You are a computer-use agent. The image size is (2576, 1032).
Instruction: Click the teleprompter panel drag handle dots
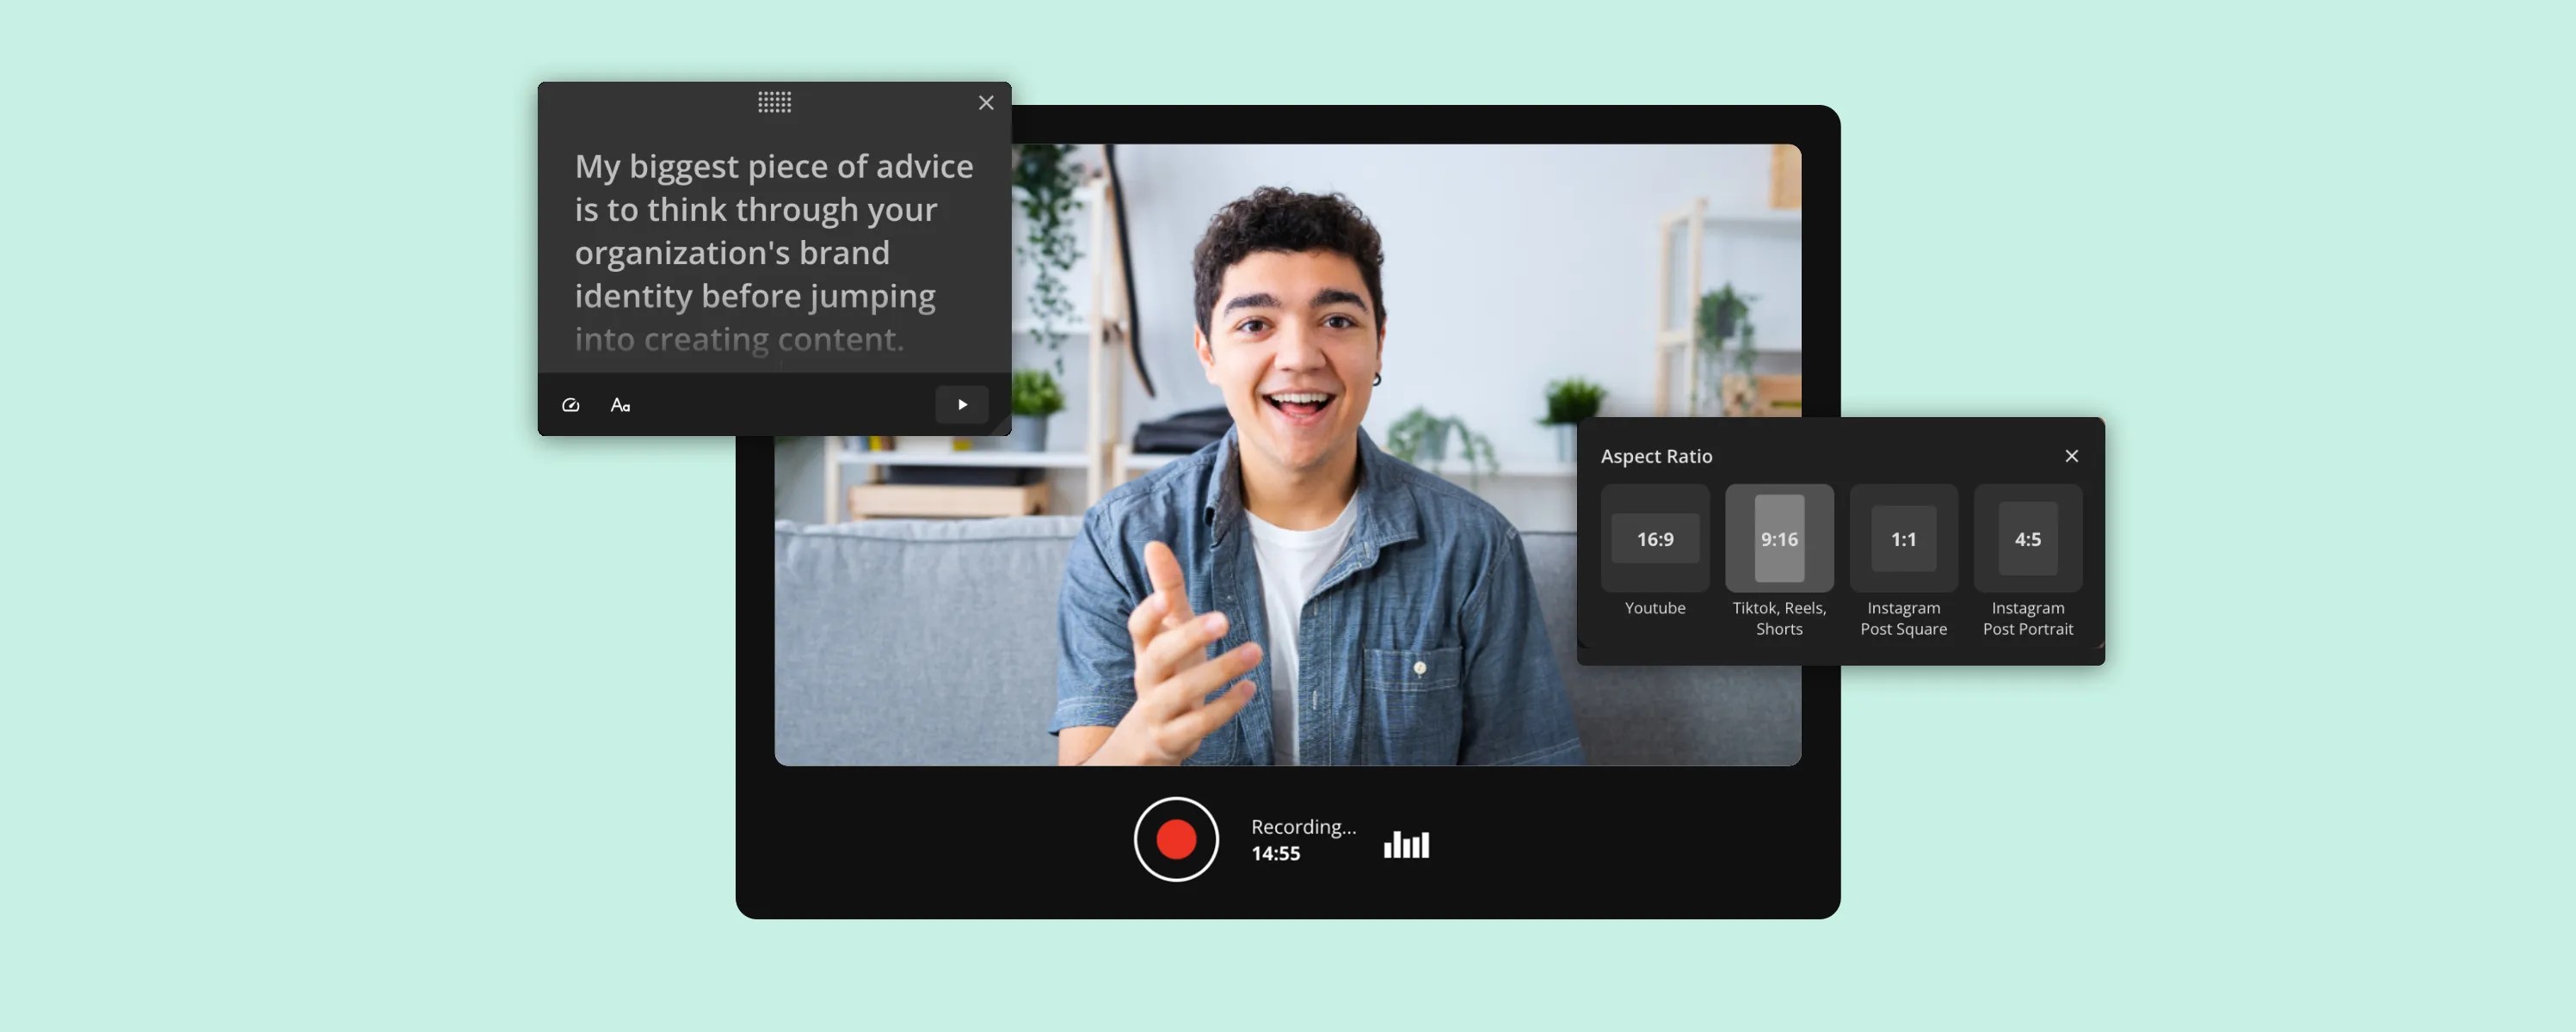[774, 102]
